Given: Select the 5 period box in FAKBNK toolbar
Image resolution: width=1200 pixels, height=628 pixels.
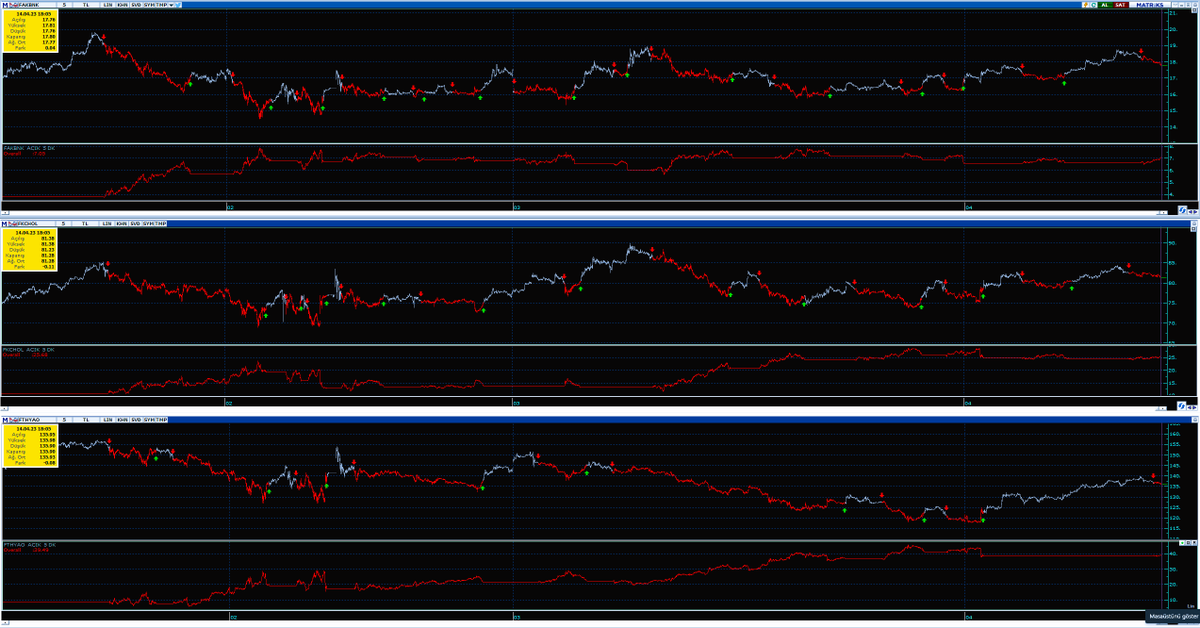Looking at the screenshot, I should tap(64, 5).
